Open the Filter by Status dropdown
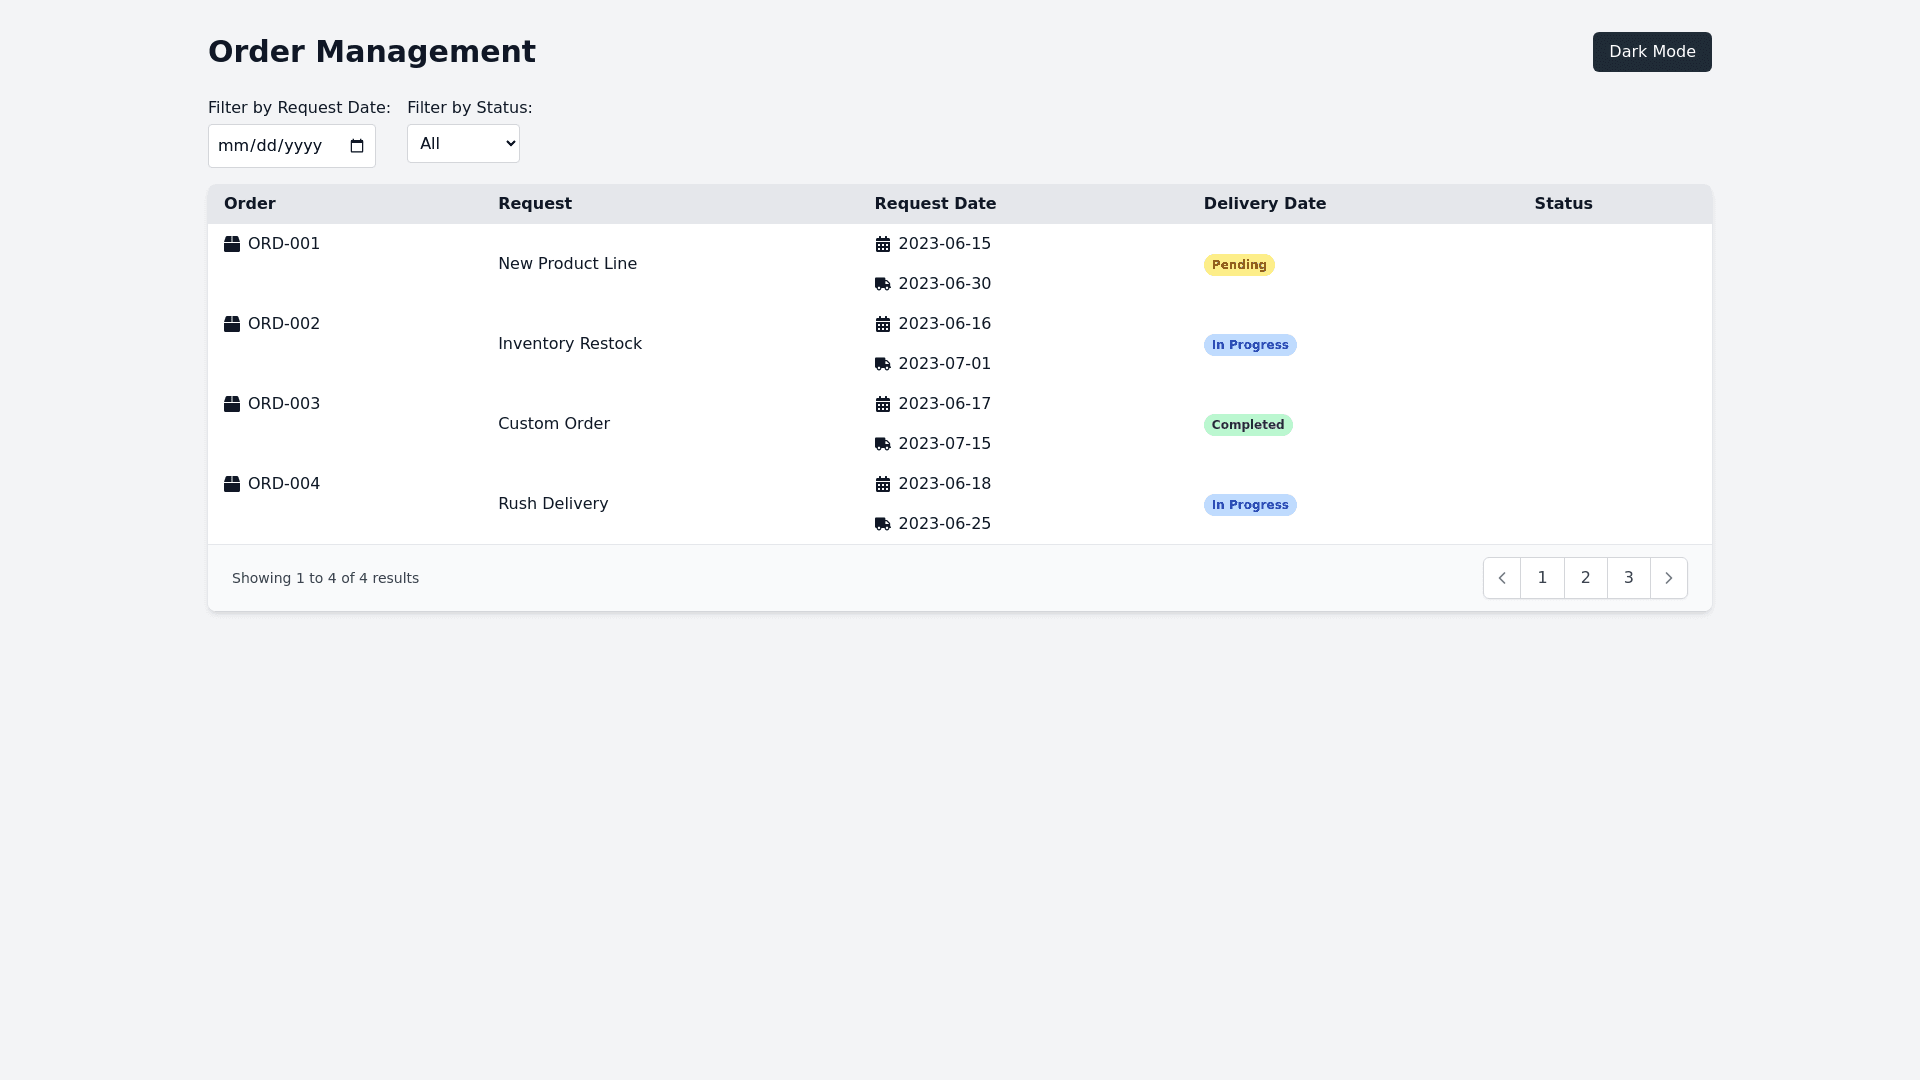Screen dimensions: 1920x1080 click(463, 144)
